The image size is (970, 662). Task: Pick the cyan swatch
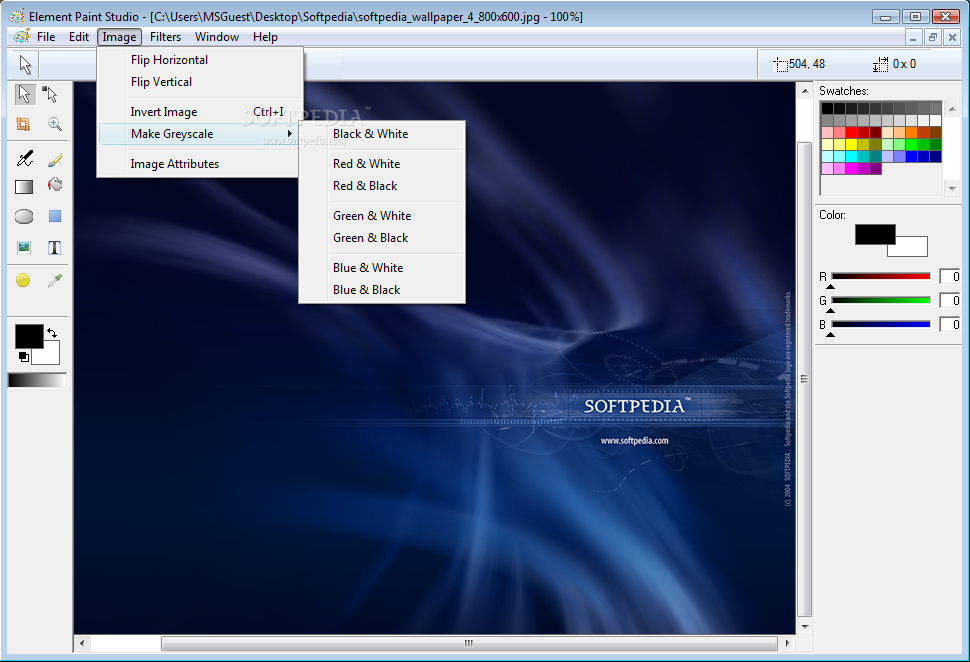click(851, 157)
